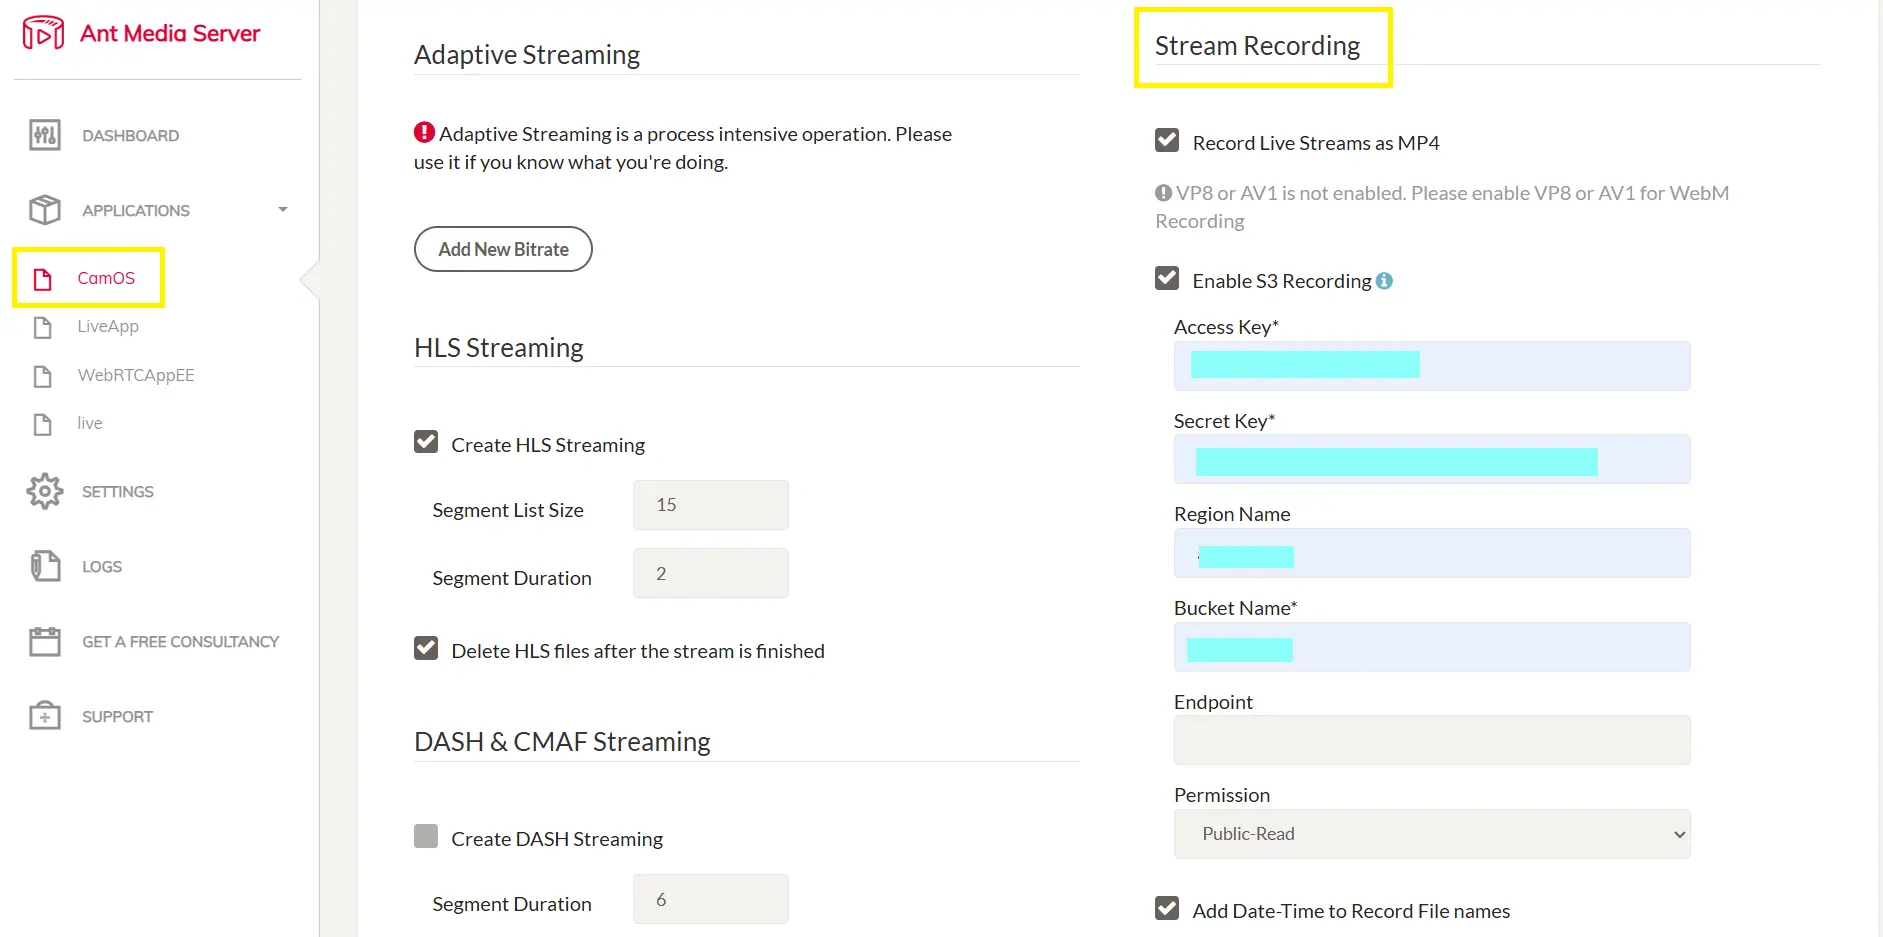Open the Dashboard menu item

point(131,136)
